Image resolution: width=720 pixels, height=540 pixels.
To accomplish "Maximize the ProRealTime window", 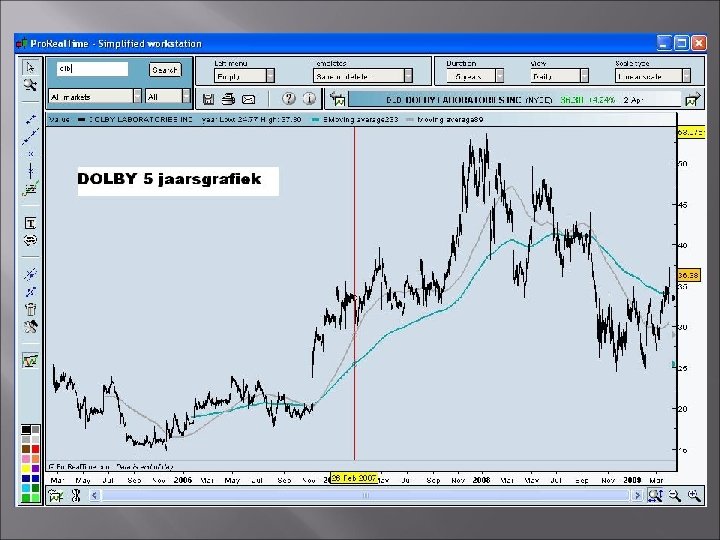I will tap(681, 43).
